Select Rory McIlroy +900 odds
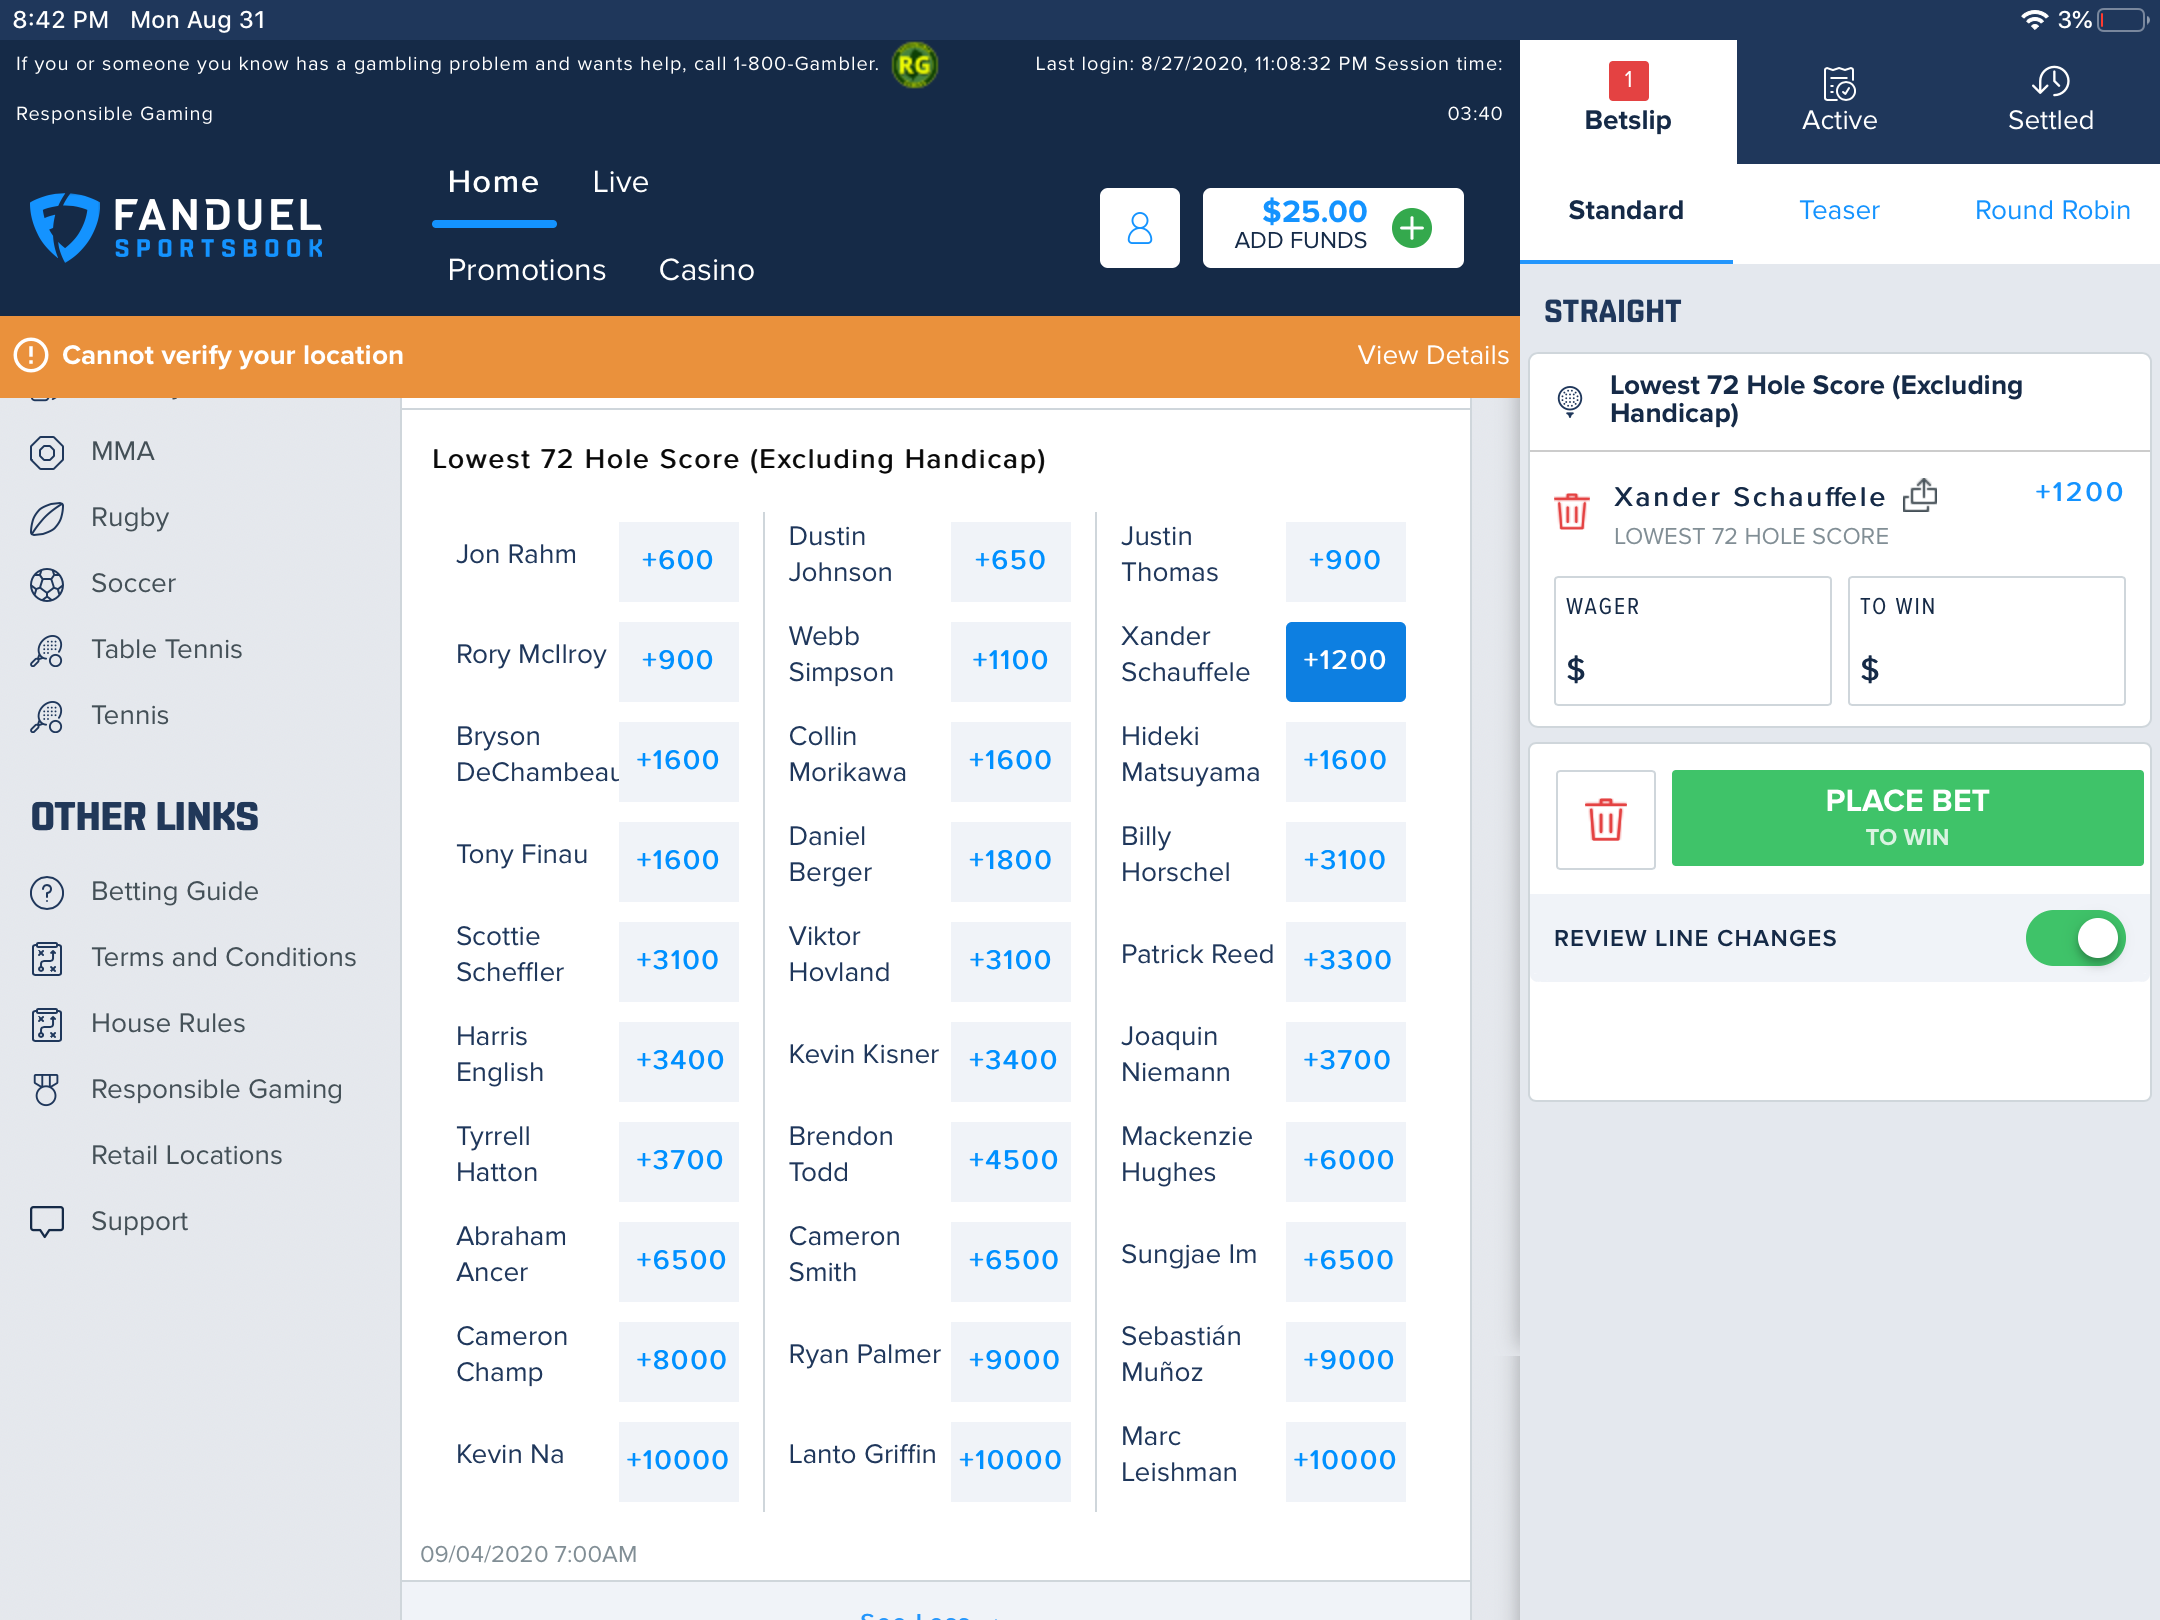 [x=678, y=661]
